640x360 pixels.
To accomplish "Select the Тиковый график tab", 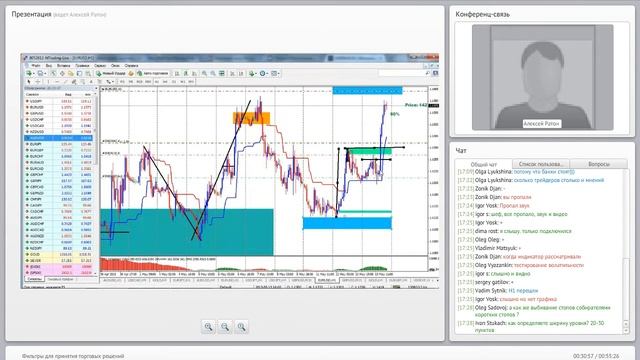I will pos(60,279).
